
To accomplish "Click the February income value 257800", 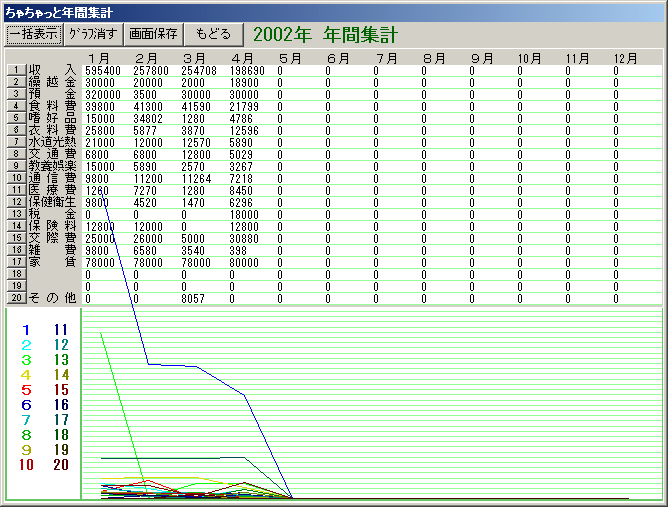I will click(151, 71).
